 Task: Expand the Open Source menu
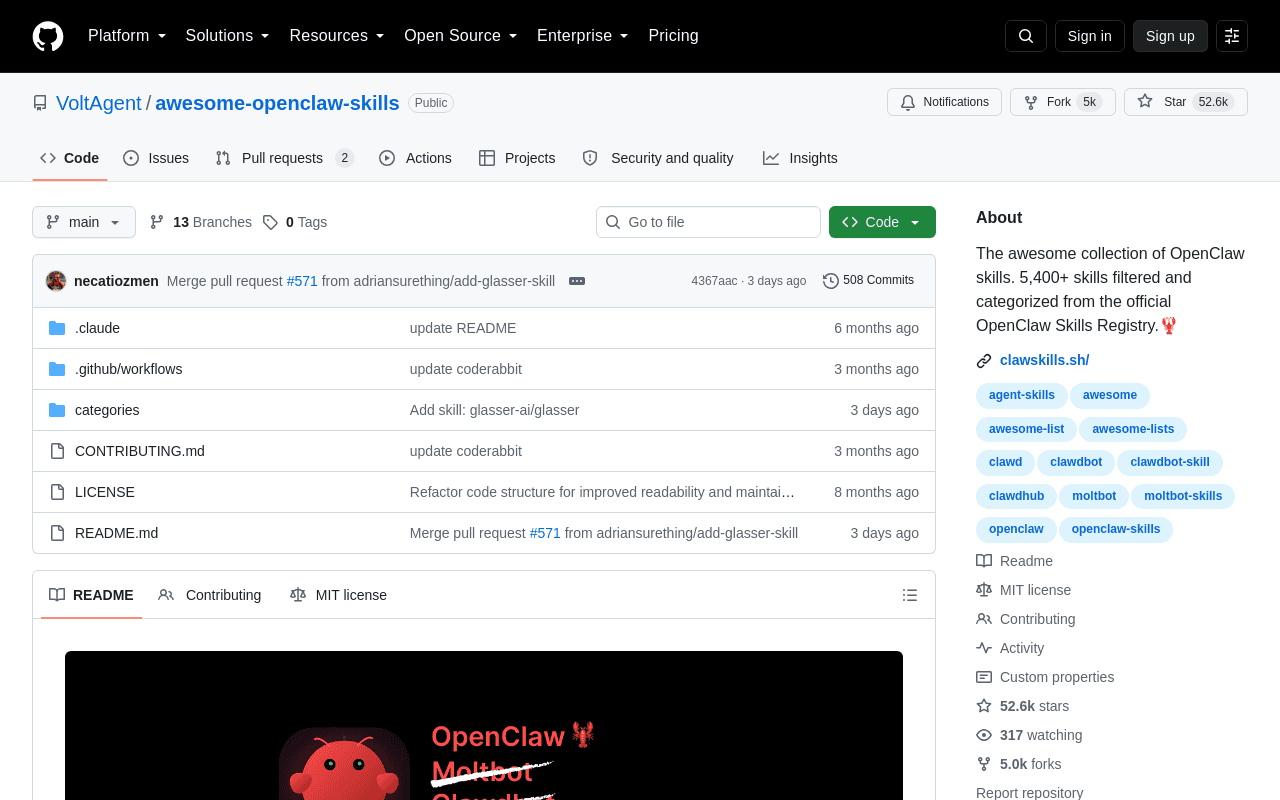pyautogui.click(x=461, y=36)
